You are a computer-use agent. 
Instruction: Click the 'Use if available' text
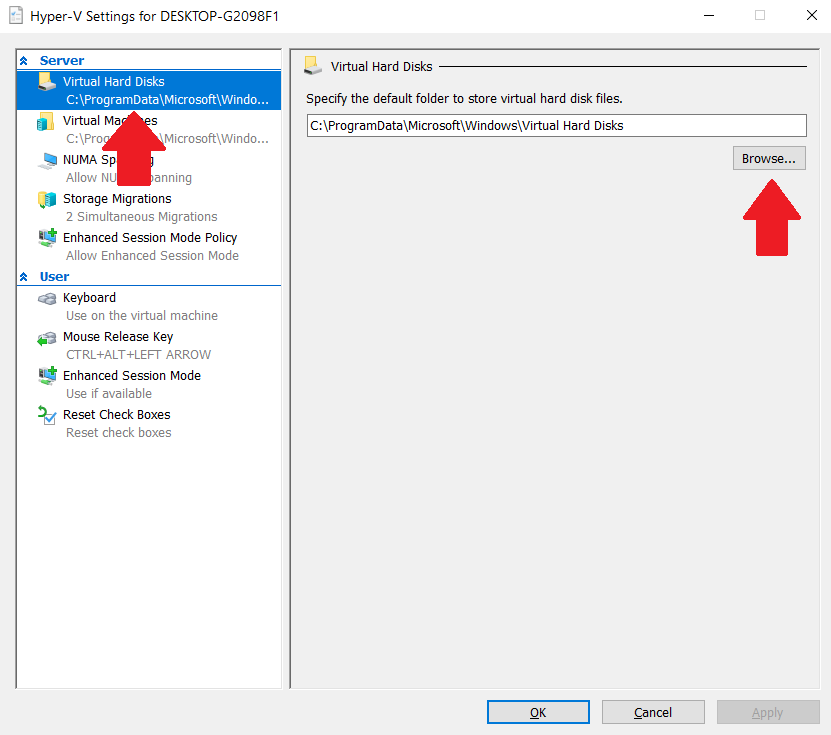109,394
